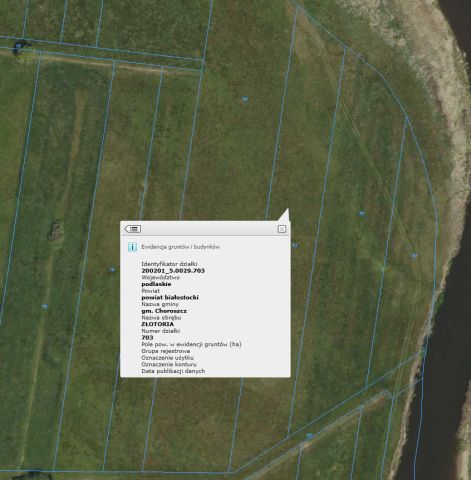Screen dimensions: 471x480
Task: Click 'Data publikacji danych' label
Action: 173,371
